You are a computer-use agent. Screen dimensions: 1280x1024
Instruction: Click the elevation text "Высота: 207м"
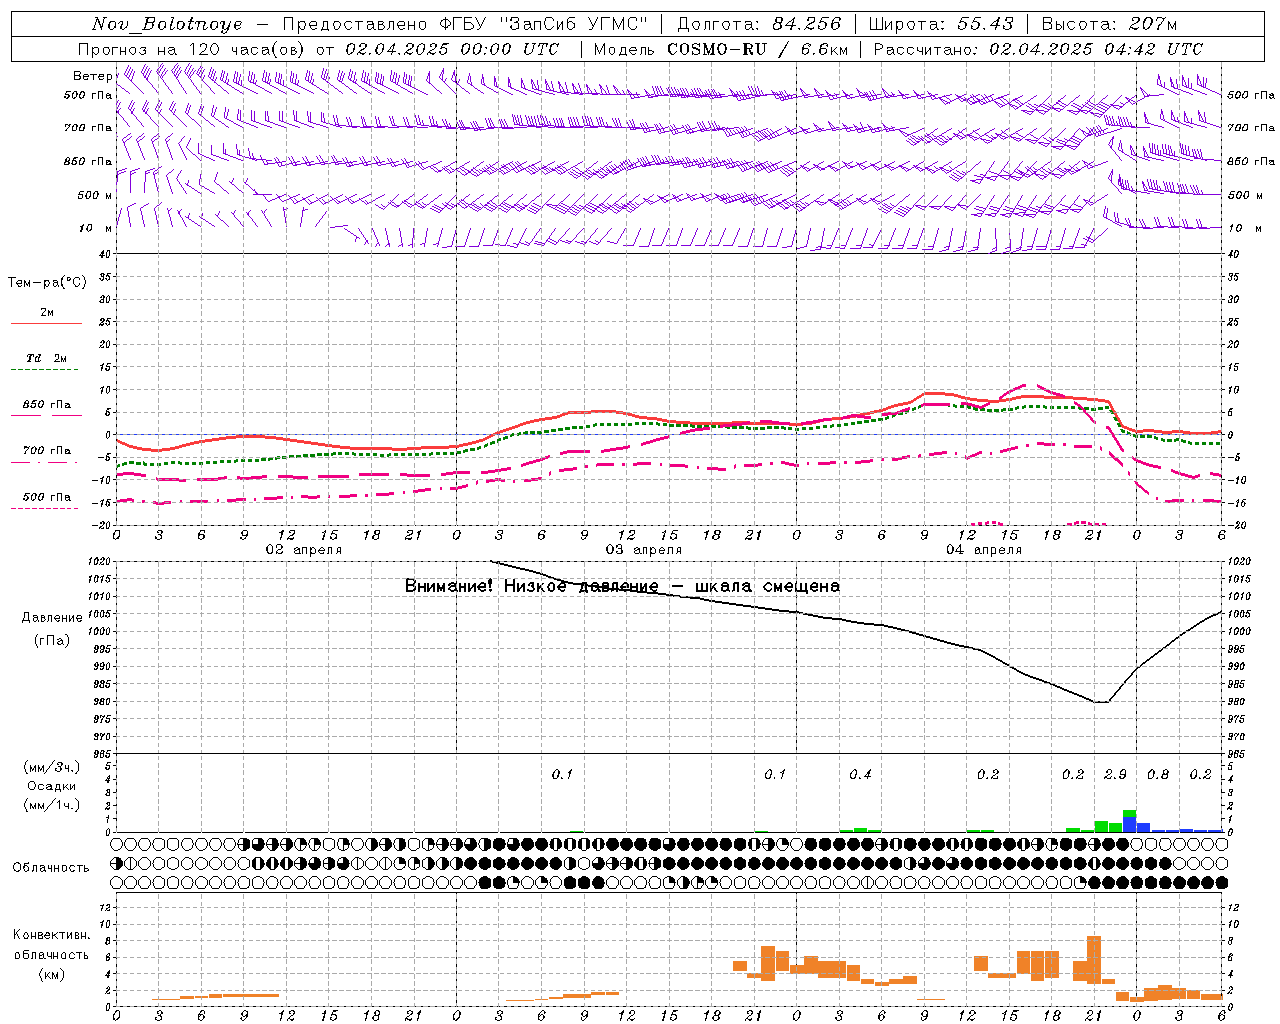[x=1109, y=24]
